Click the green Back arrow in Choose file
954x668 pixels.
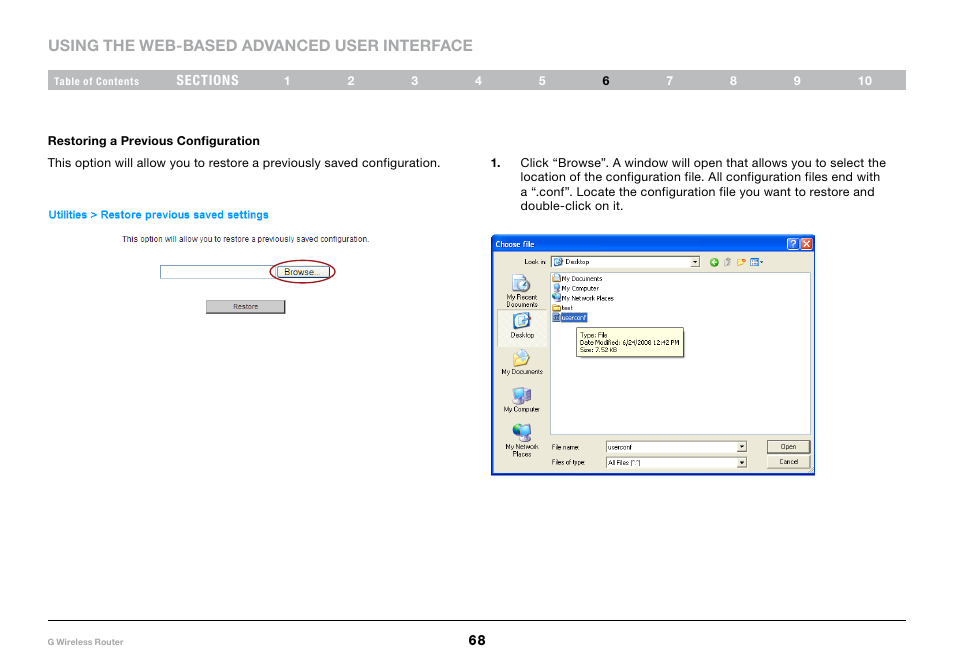pos(714,262)
